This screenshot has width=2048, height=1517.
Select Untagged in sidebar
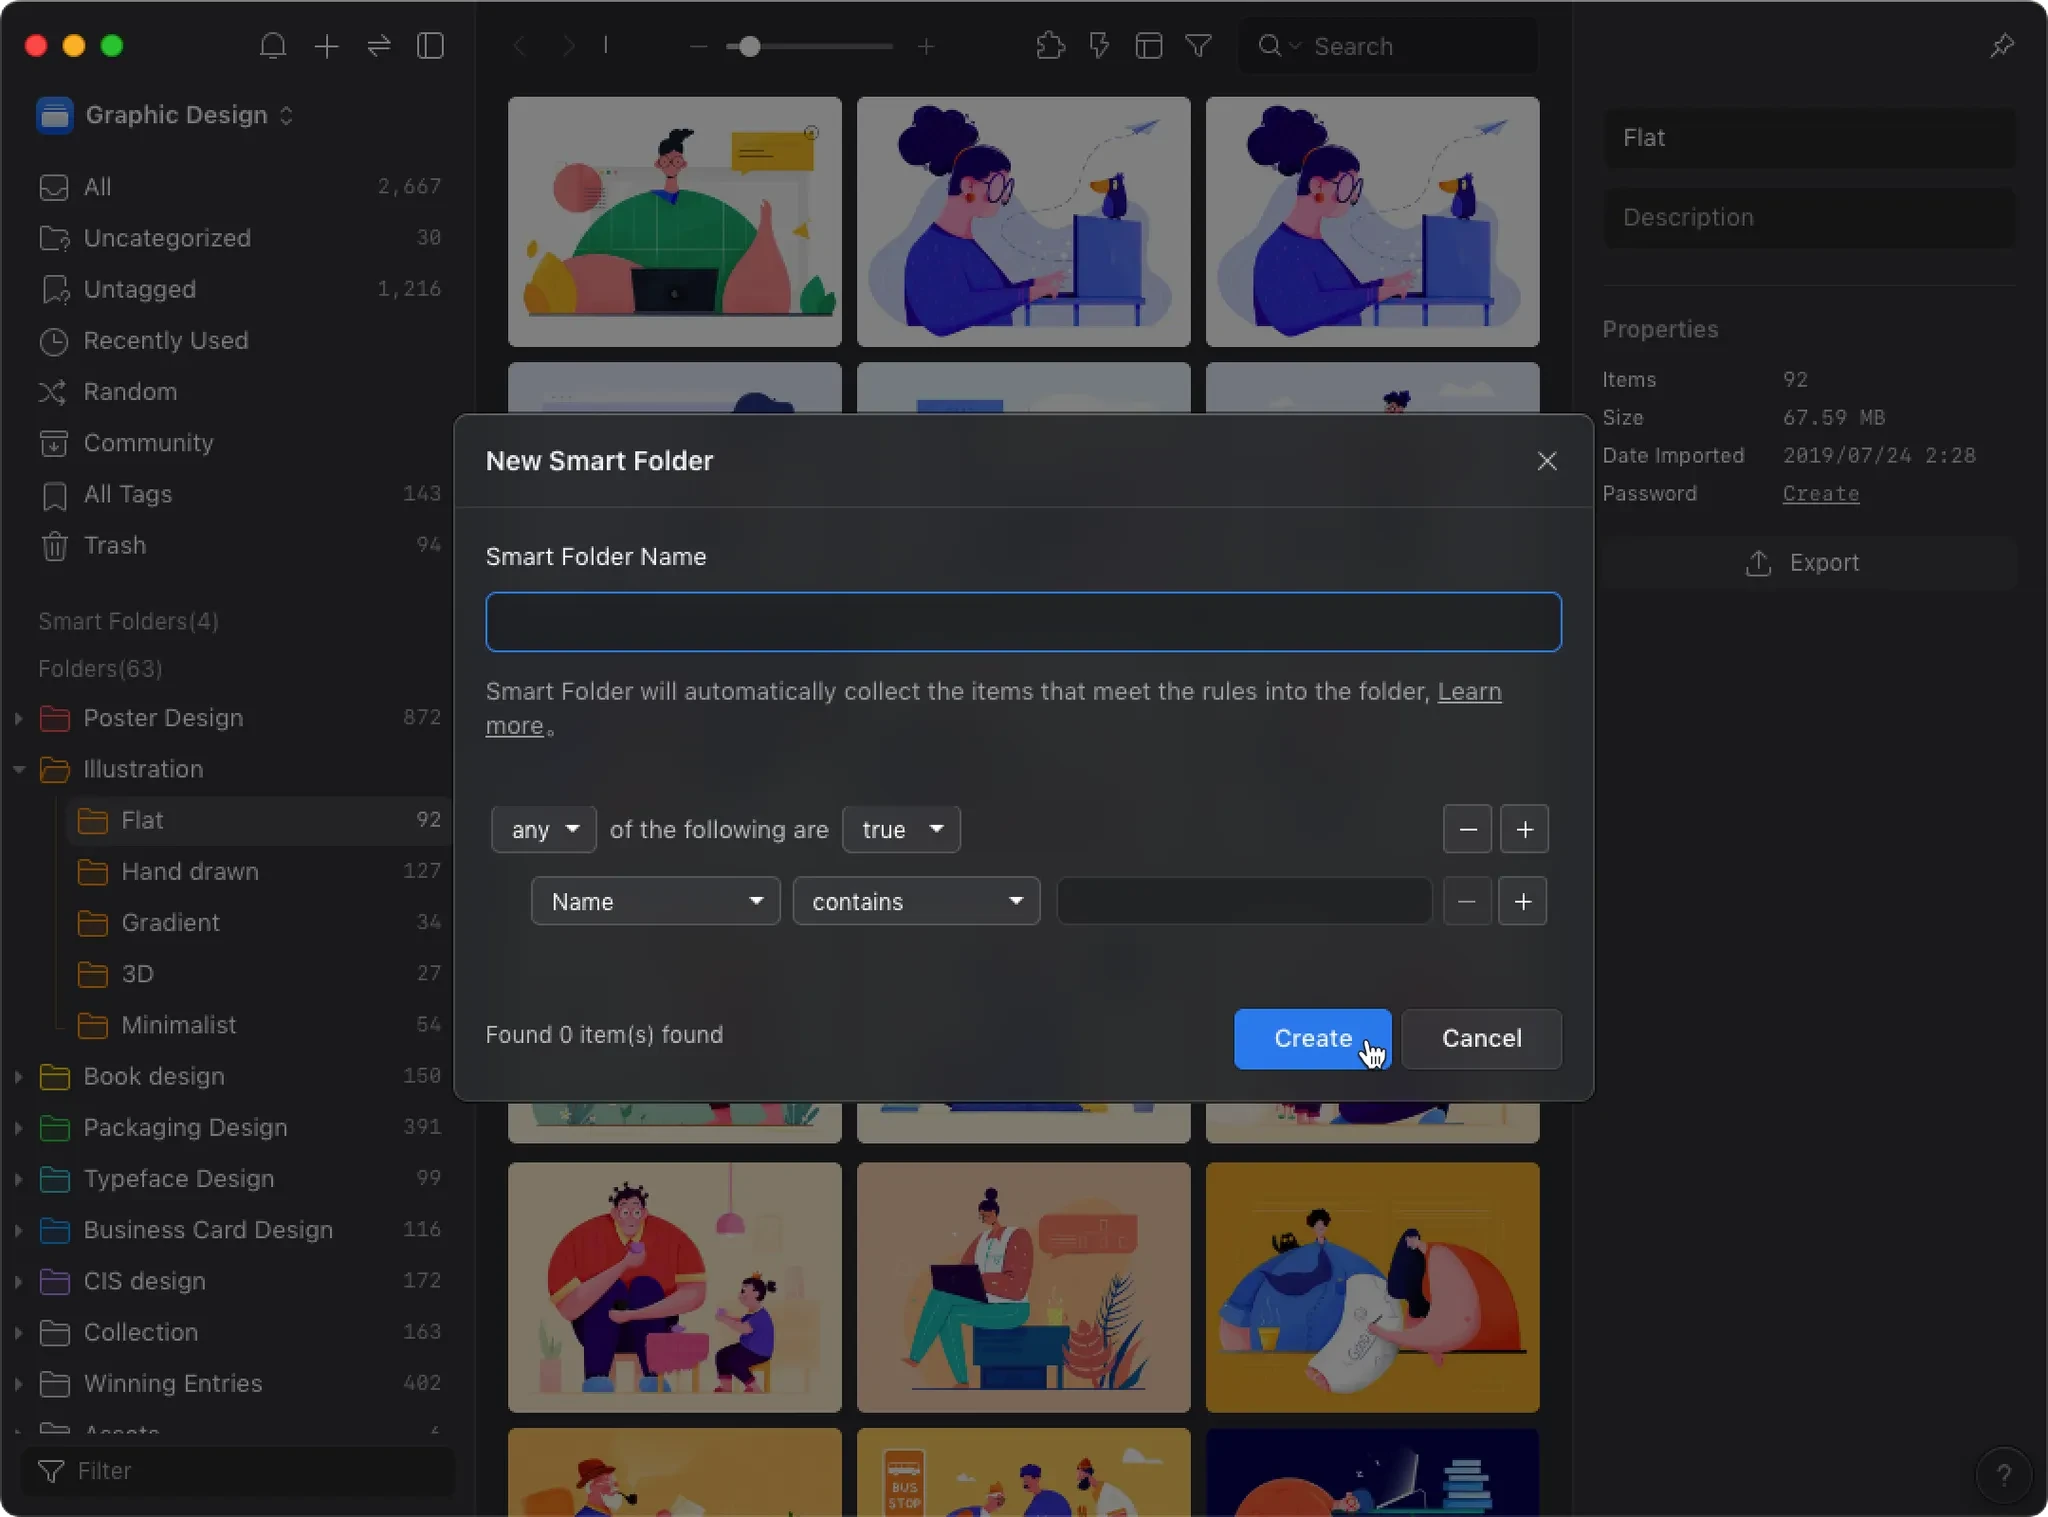240,289
